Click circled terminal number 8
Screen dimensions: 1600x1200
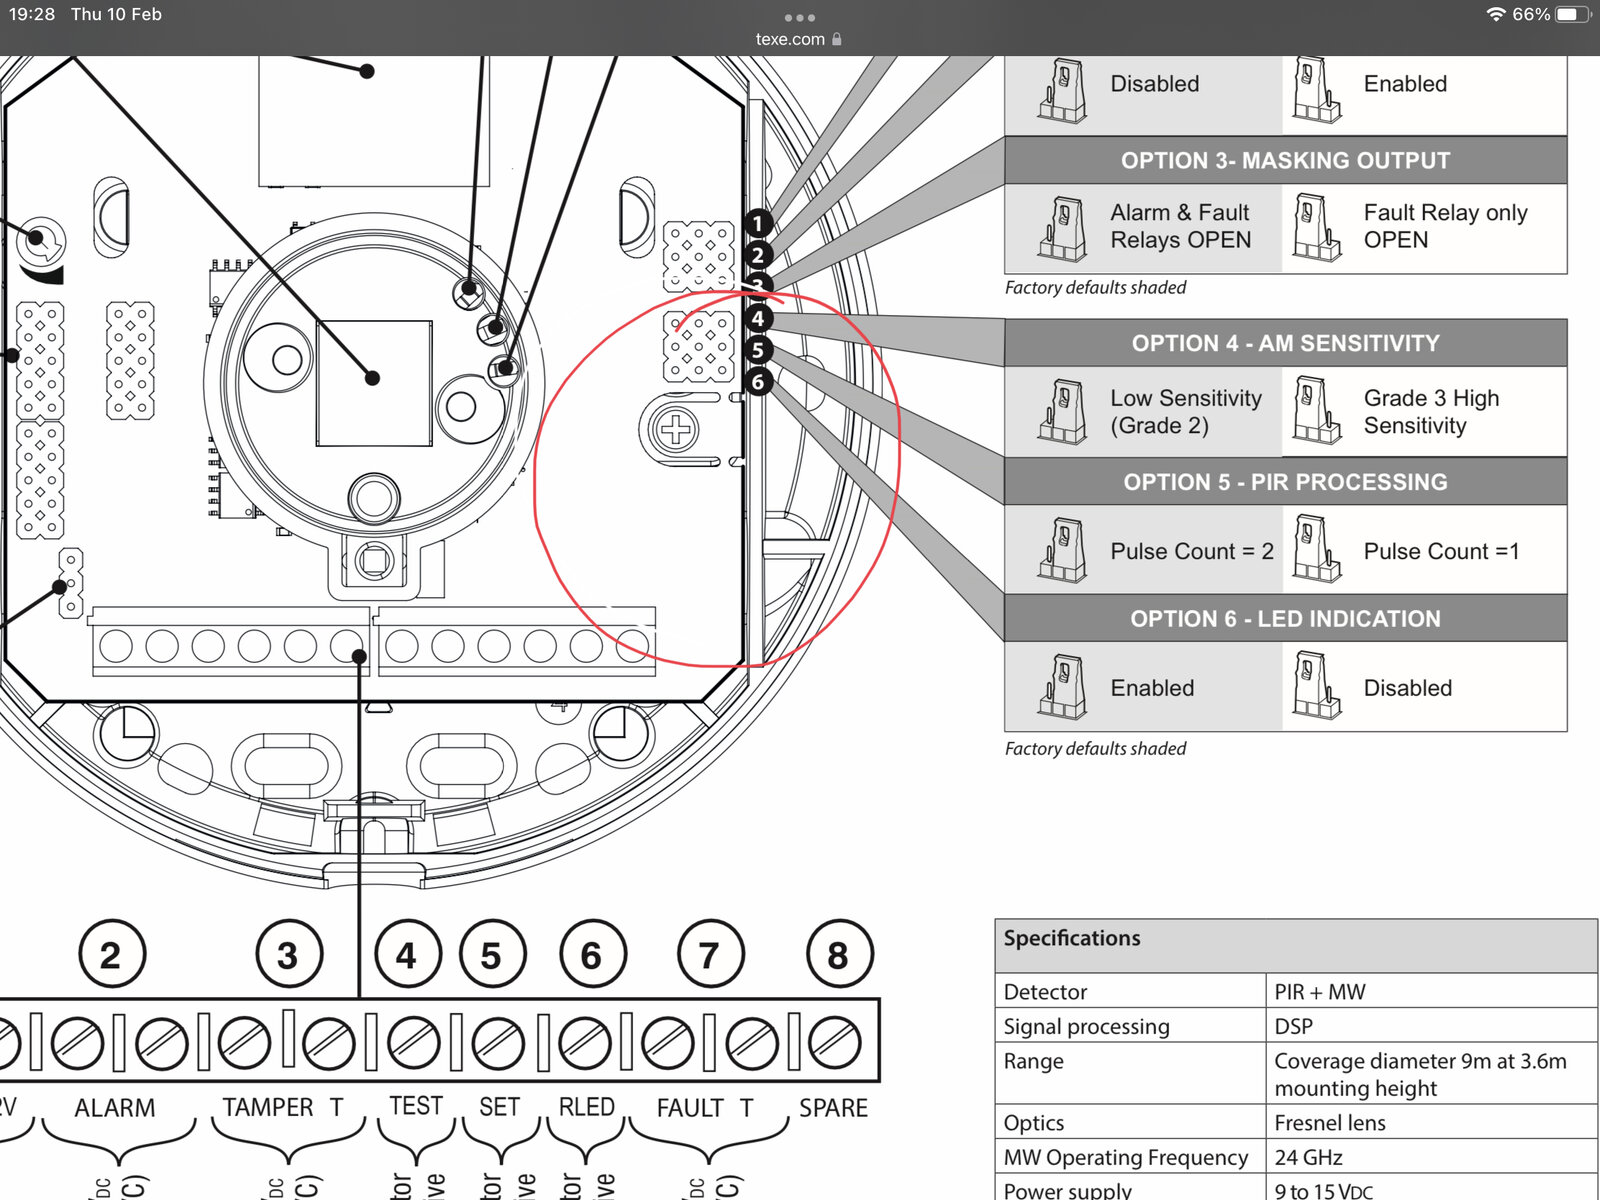coord(838,956)
